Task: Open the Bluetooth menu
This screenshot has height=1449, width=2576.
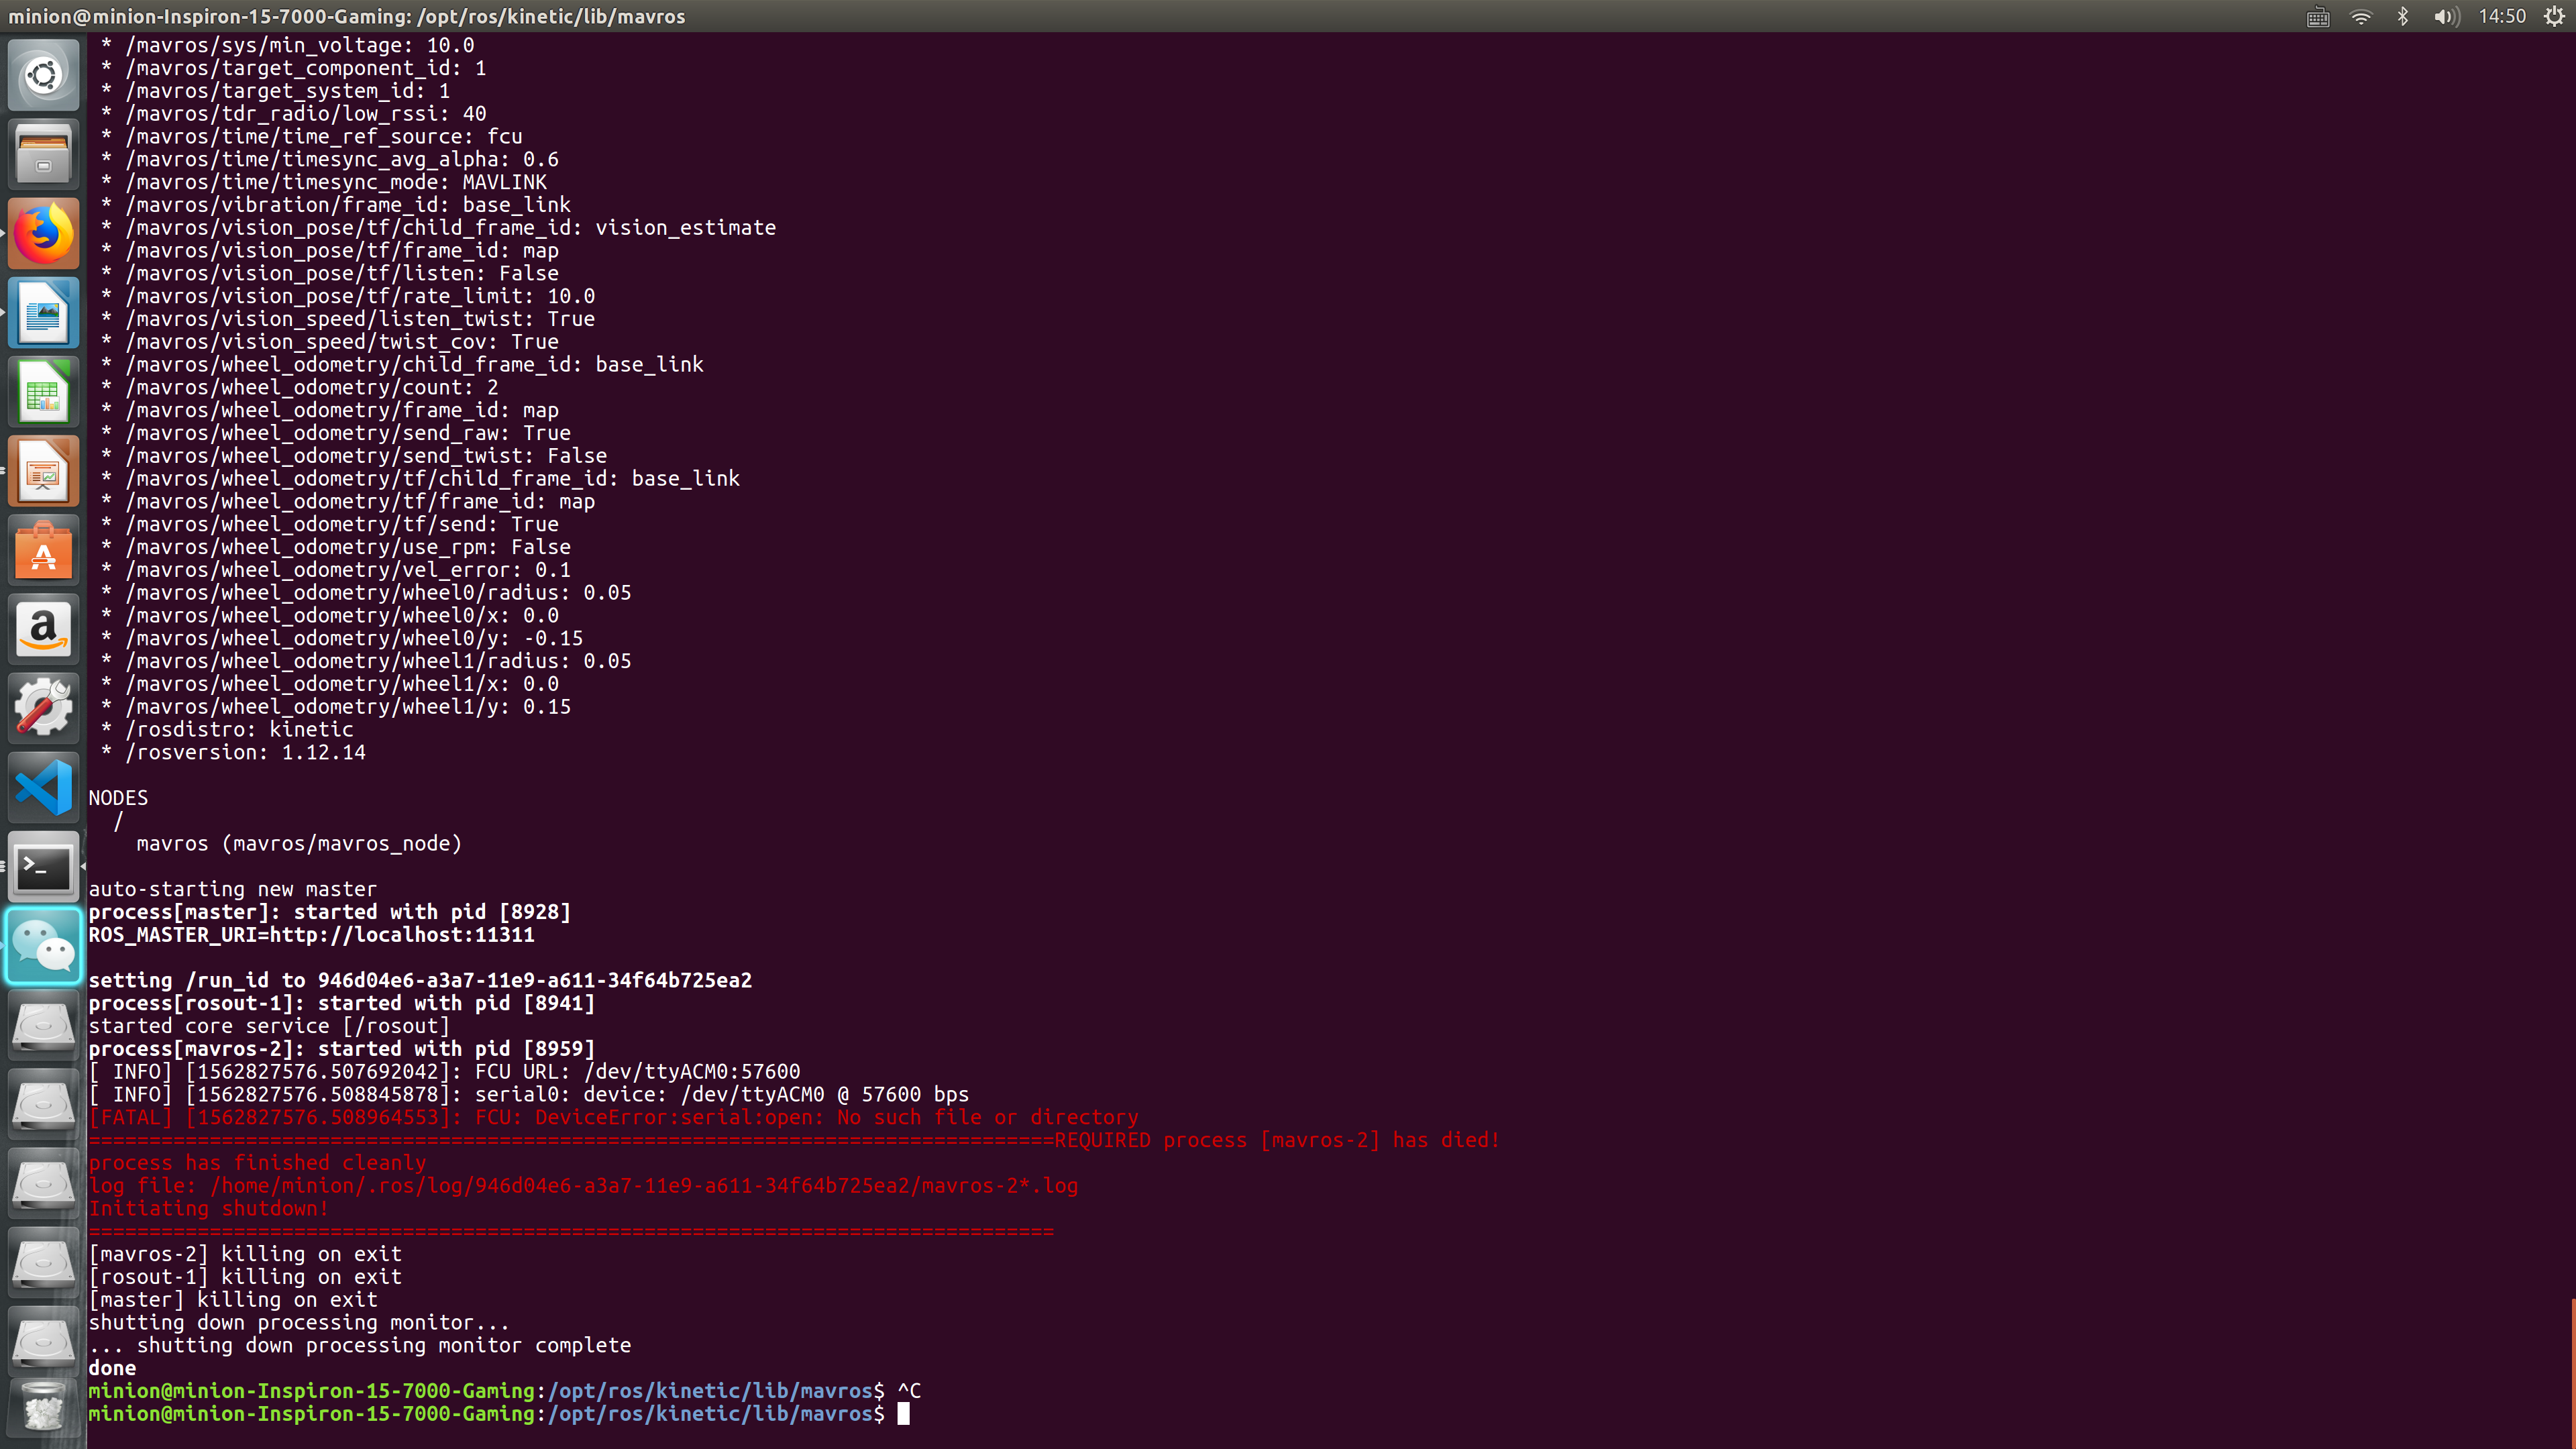Action: tap(2403, 16)
